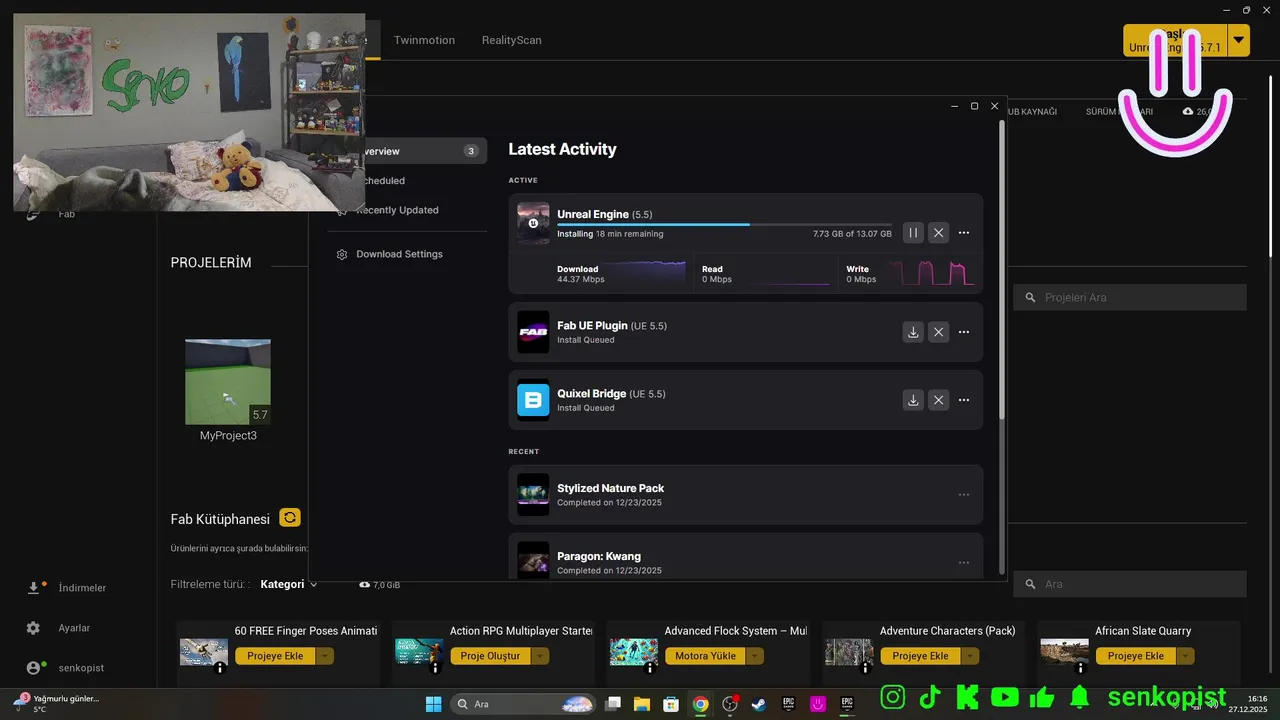Image resolution: width=1280 pixels, height=720 pixels.
Task: Click the downloads window vertical scrollbar
Action: 1002,270
